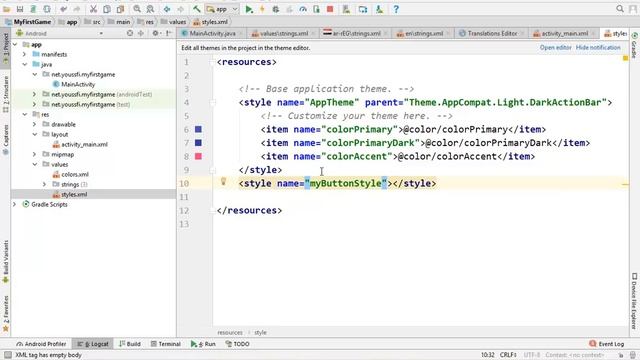The width and height of the screenshot is (640, 360).
Task: Open Android Profiler tool window button
Action: [x=41, y=344]
